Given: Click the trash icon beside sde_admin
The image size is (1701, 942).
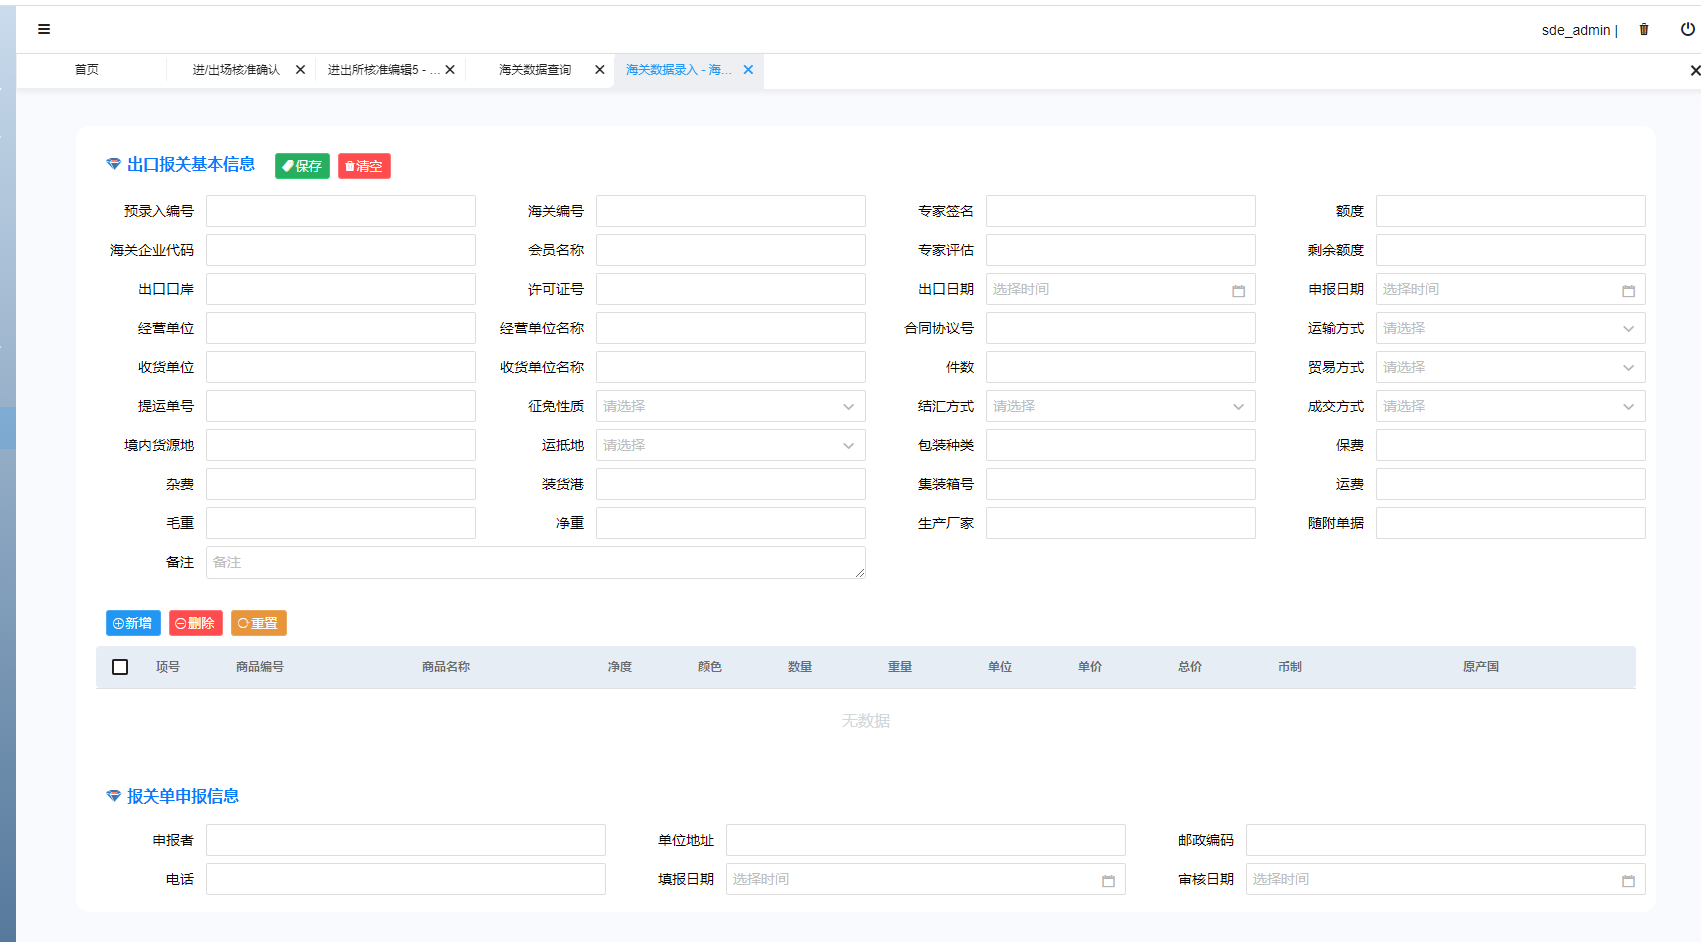Looking at the screenshot, I should pyautogui.click(x=1644, y=29).
